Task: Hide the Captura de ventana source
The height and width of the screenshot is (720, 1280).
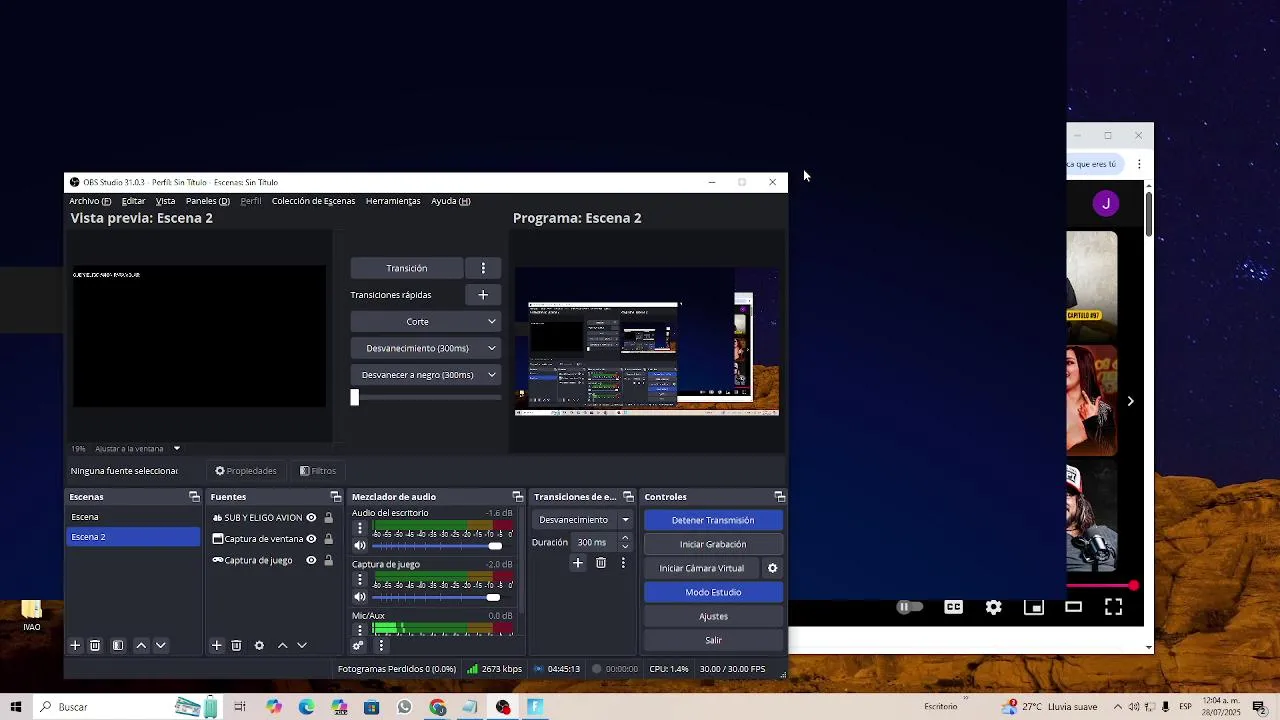Action: 311,539
